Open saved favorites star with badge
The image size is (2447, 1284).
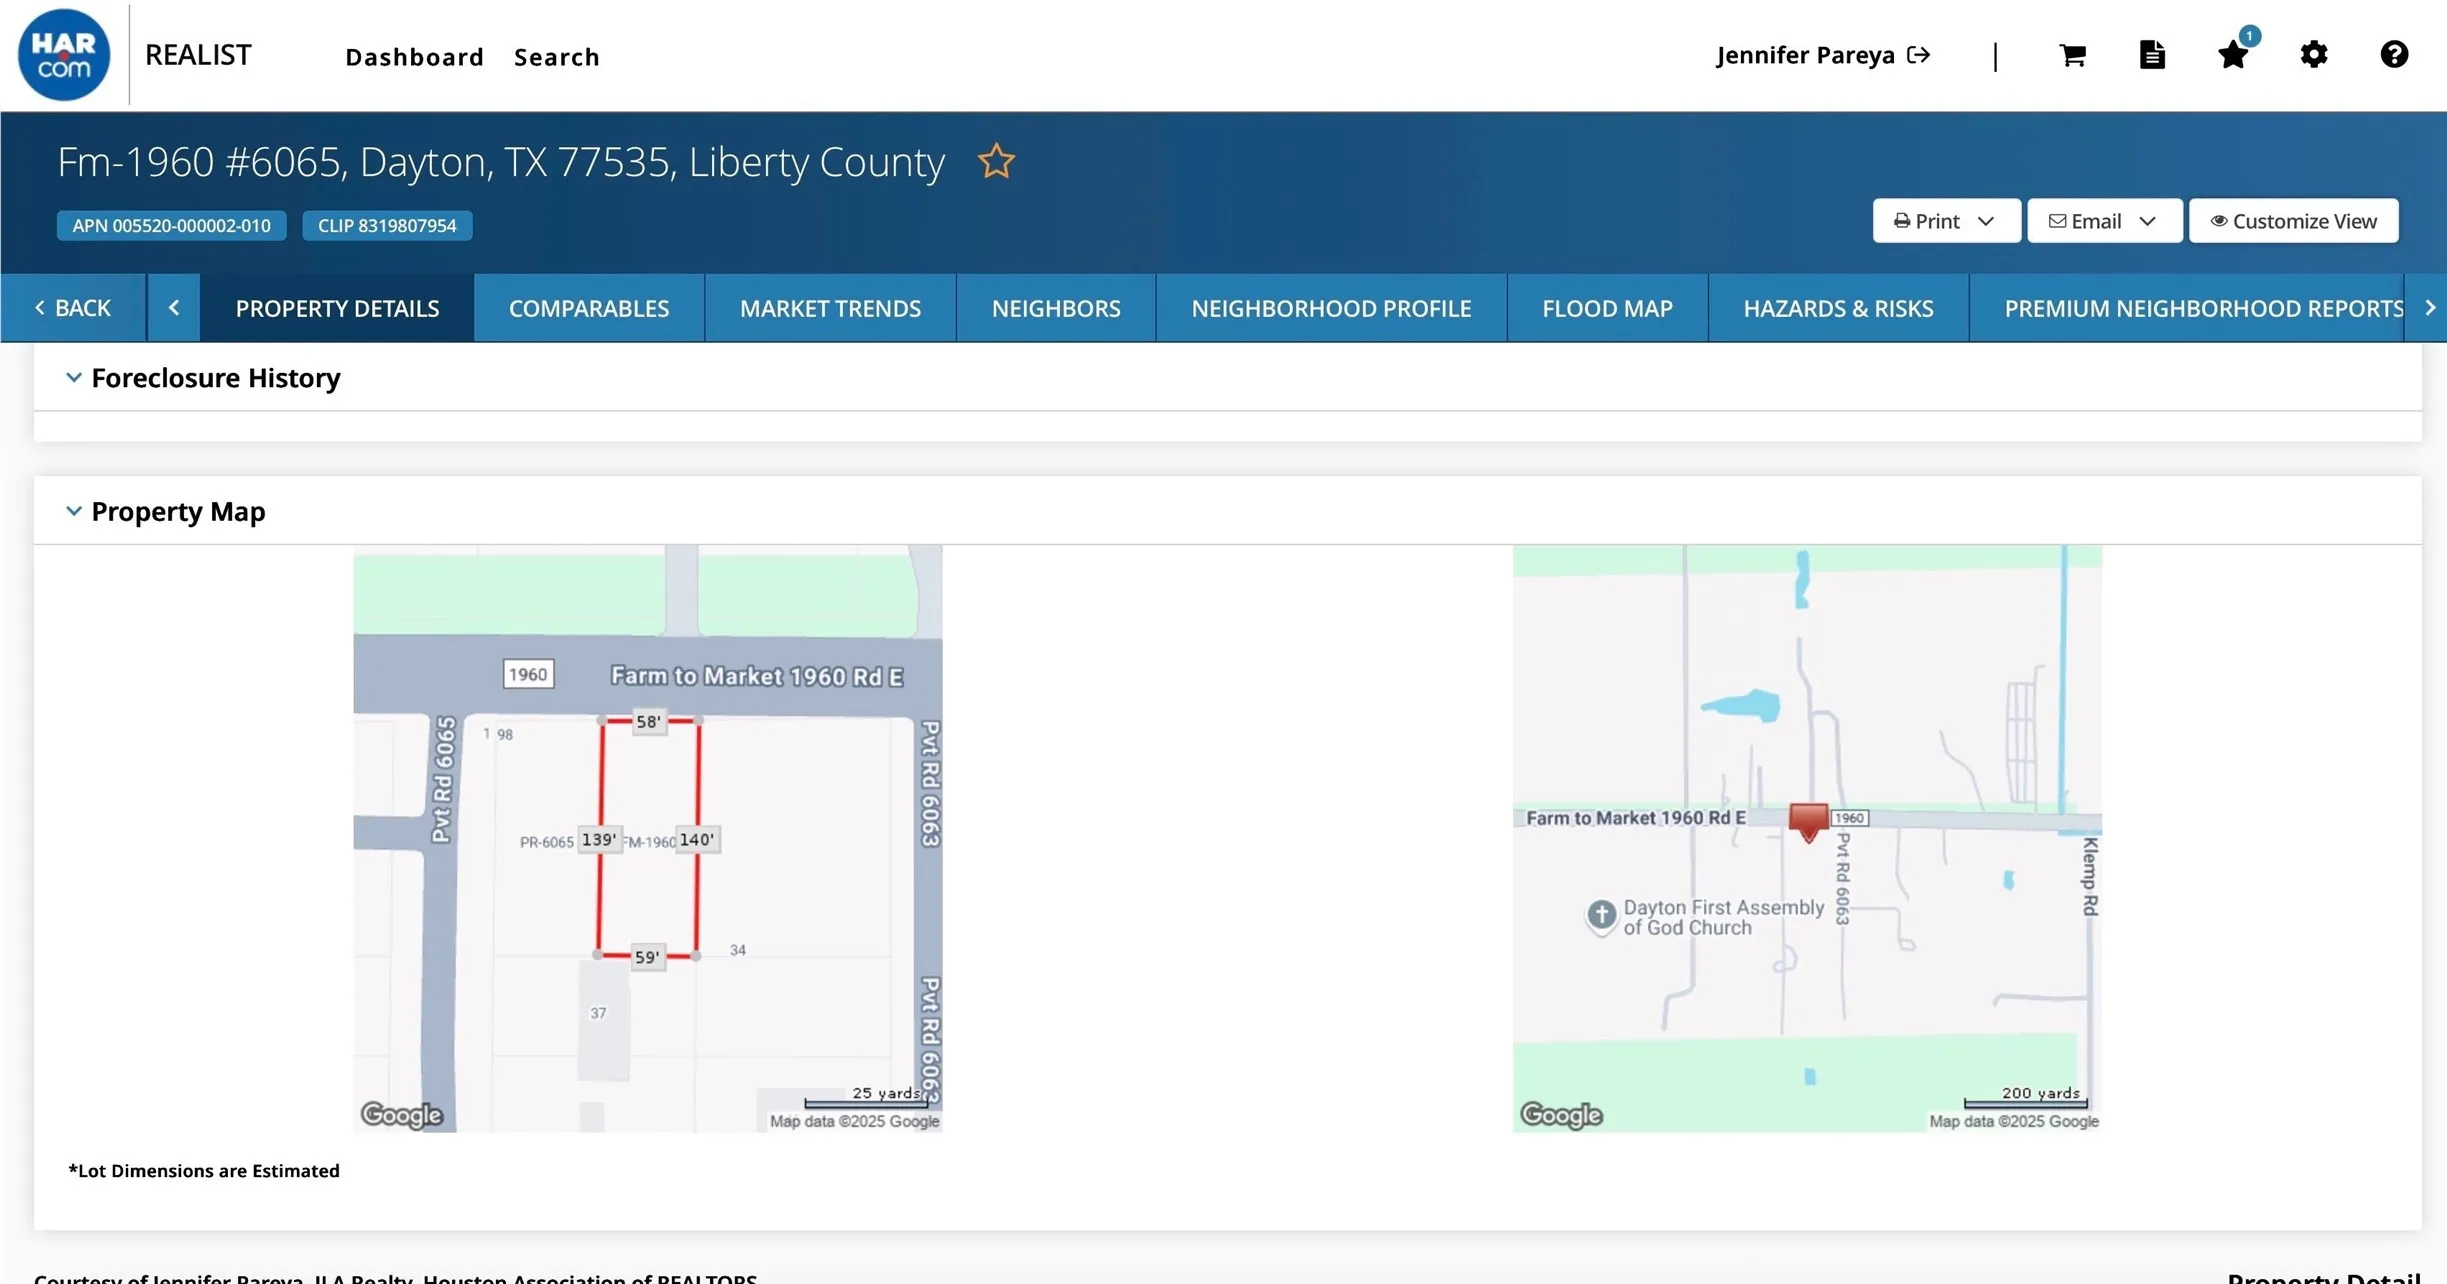pos(2235,52)
